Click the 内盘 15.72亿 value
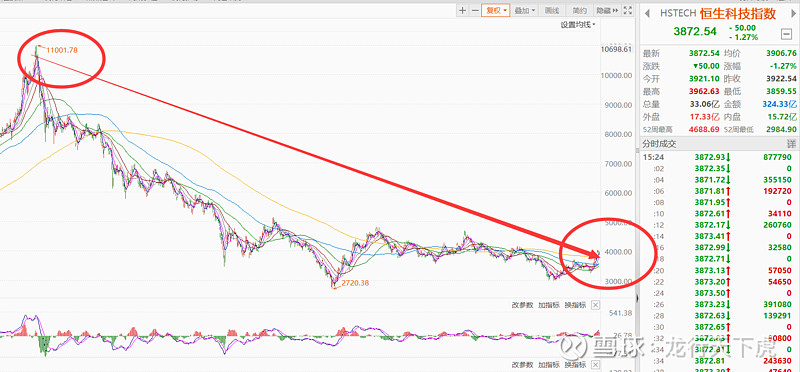Image resolution: width=800 pixels, height=372 pixels. click(782, 117)
